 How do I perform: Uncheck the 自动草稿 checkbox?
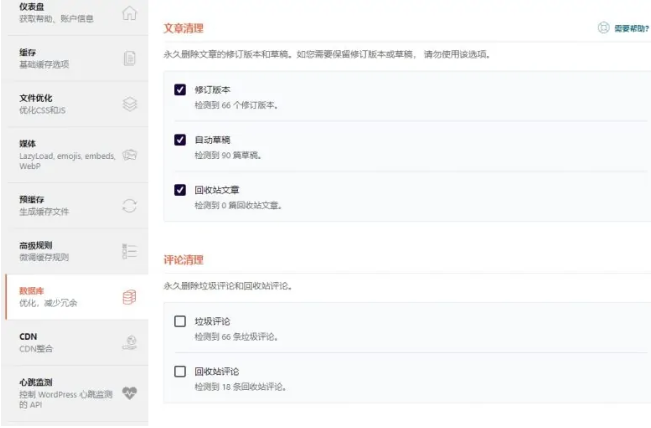click(x=180, y=140)
